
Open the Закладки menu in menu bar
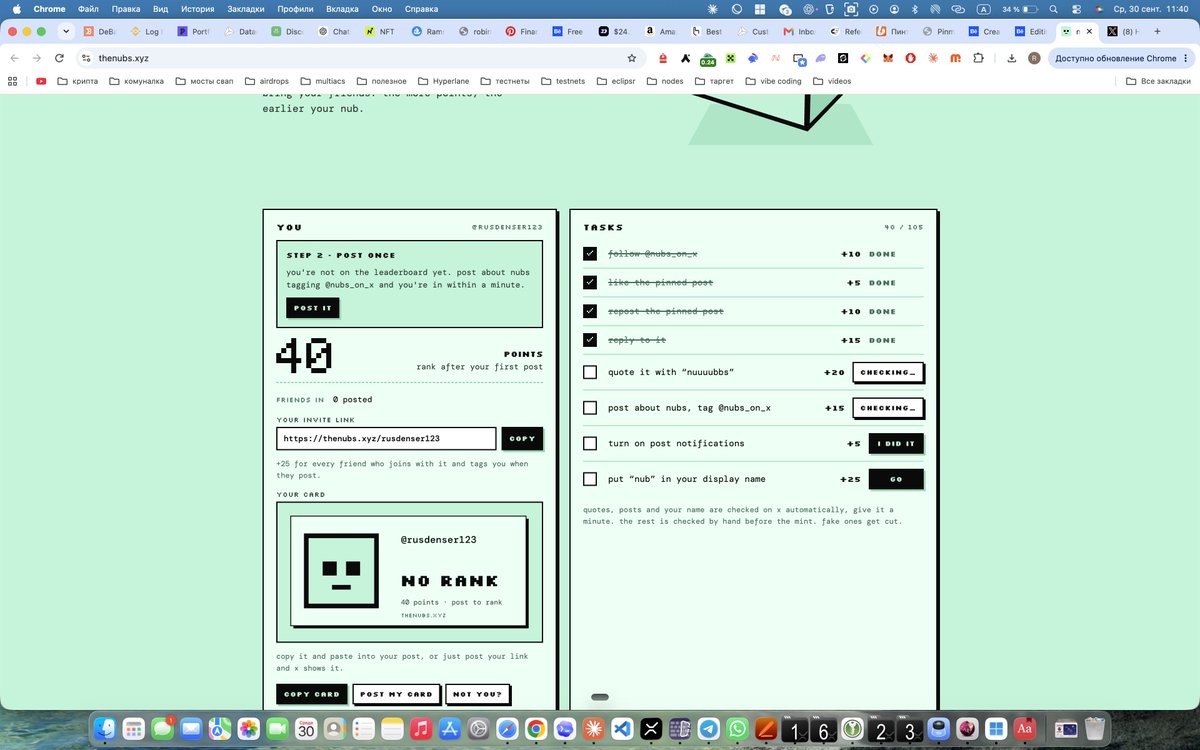pyautogui.click(x=246, y=8)
